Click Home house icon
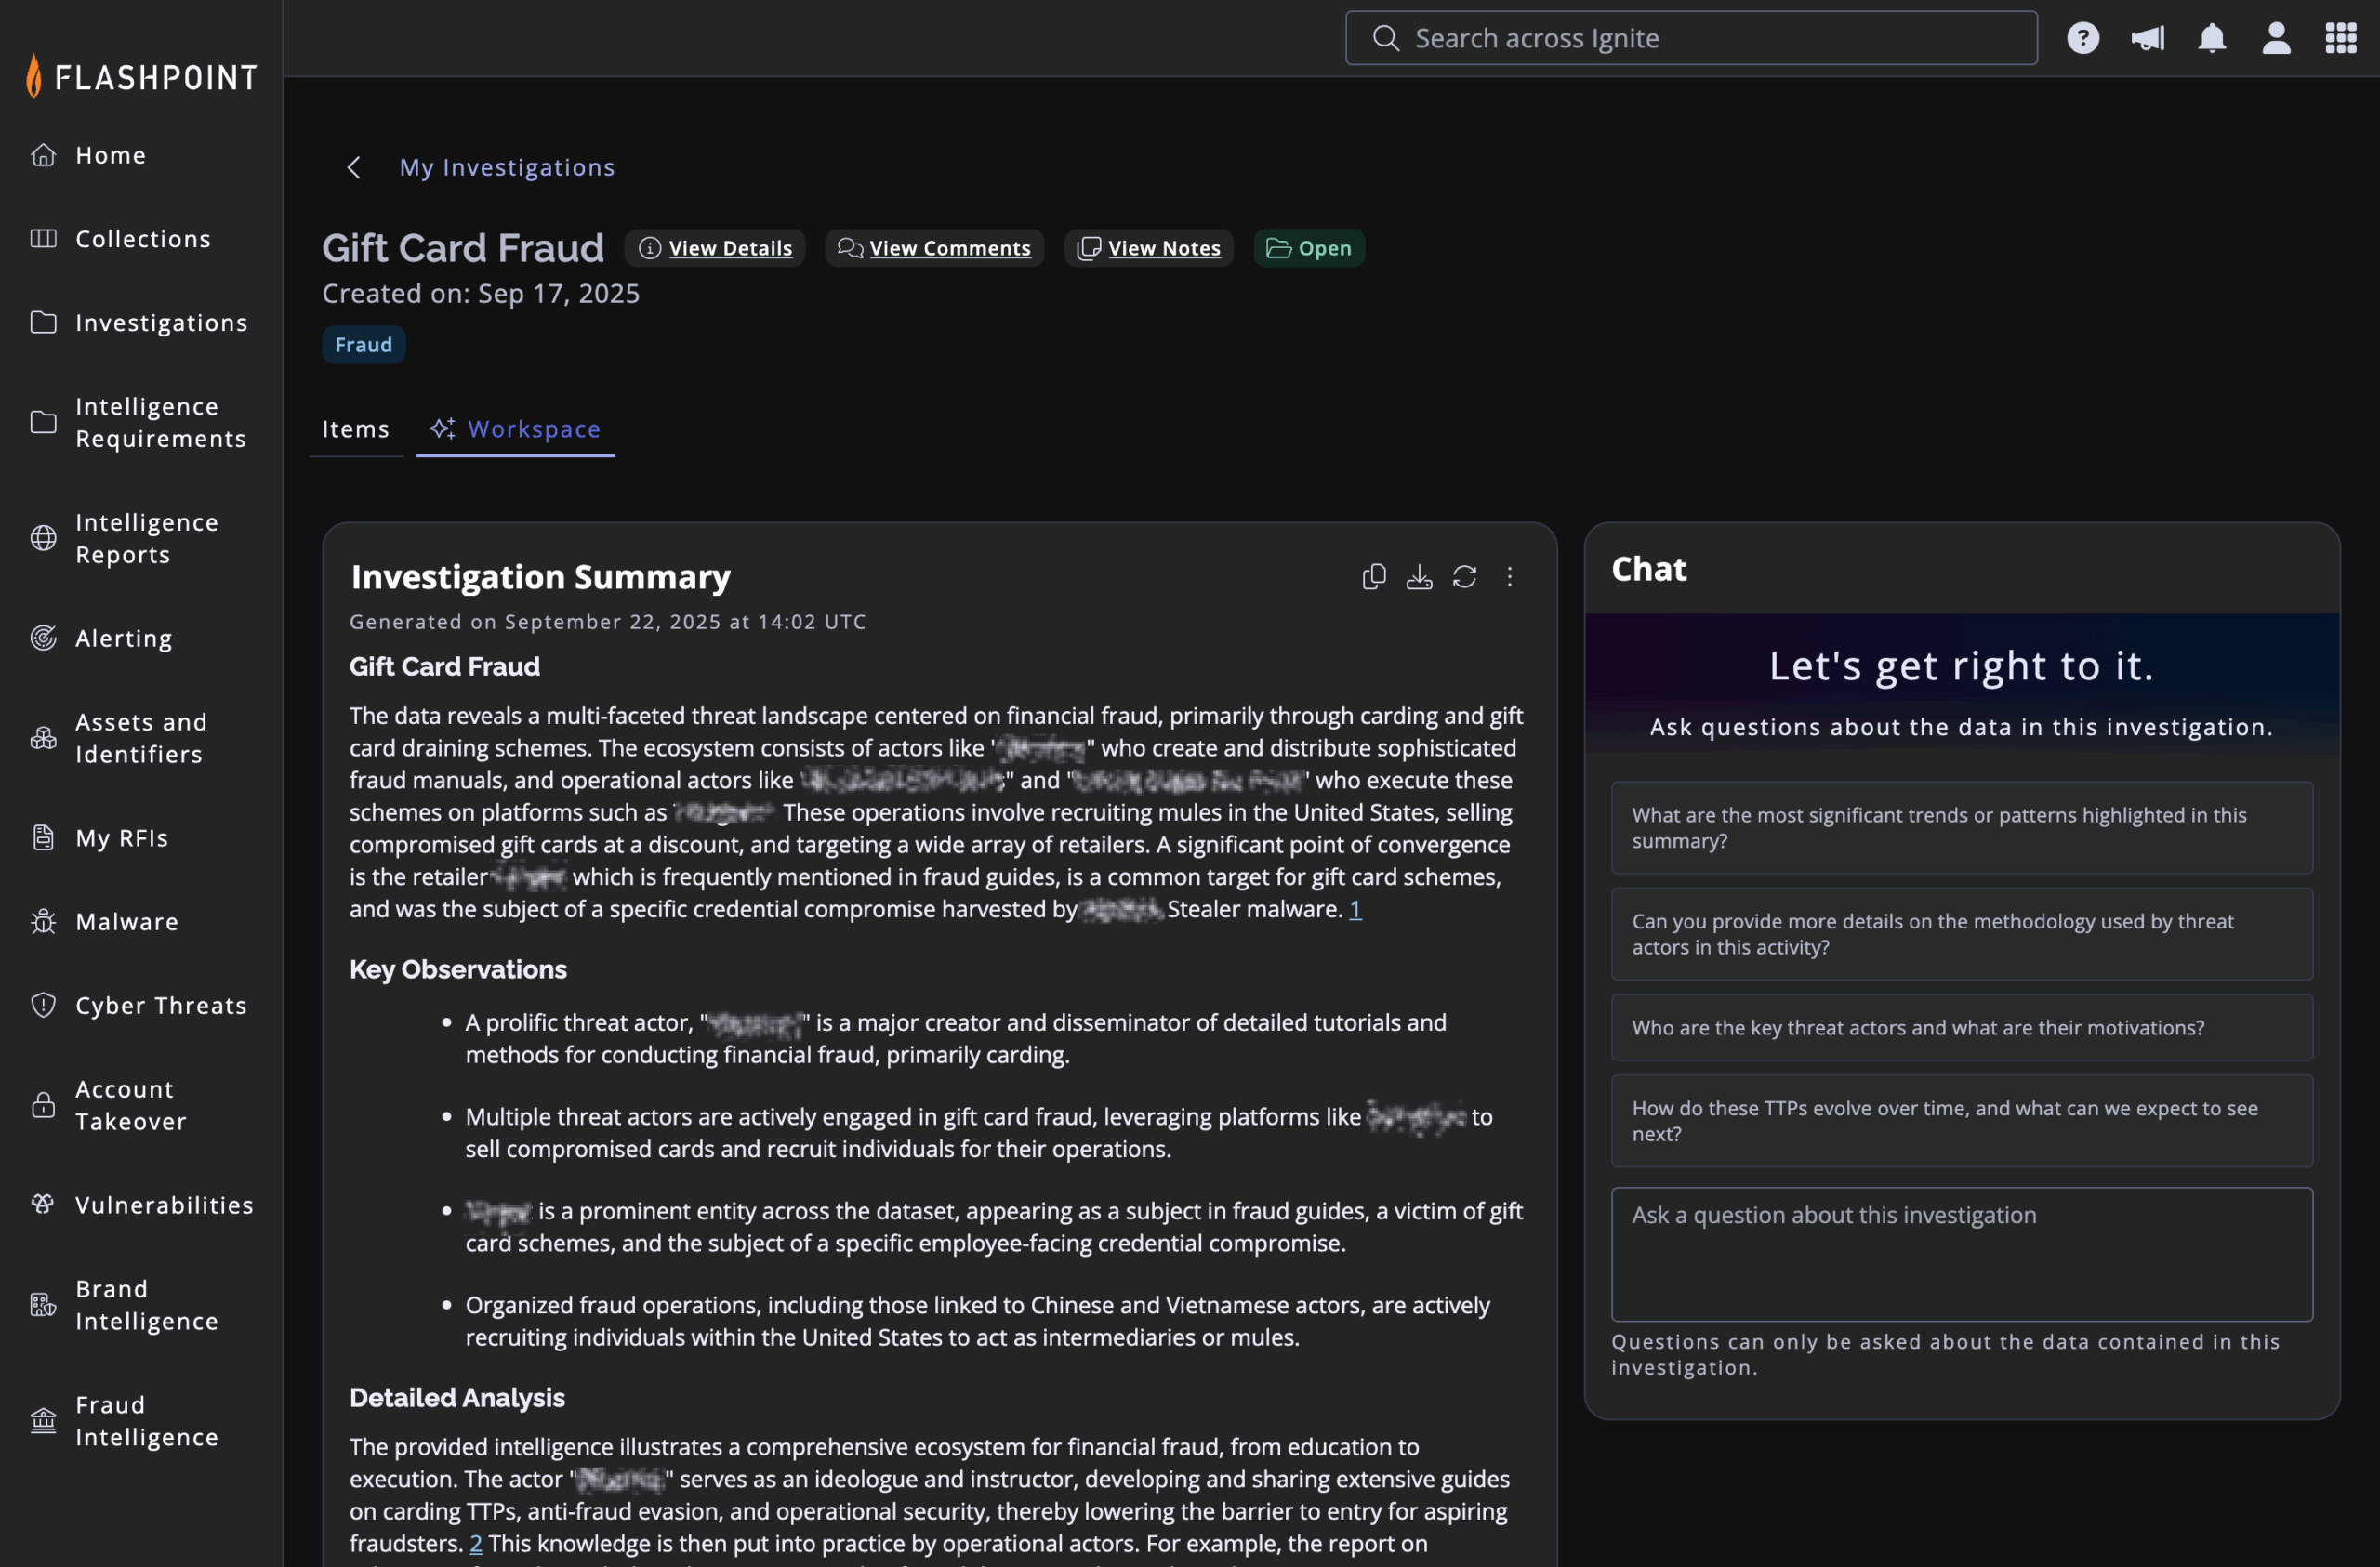 (43, 155)
